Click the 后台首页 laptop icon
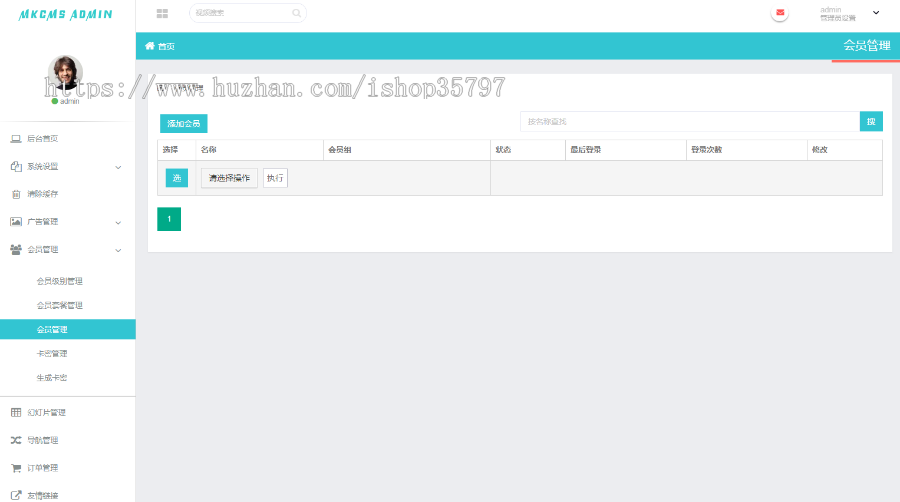 [16, 138]
